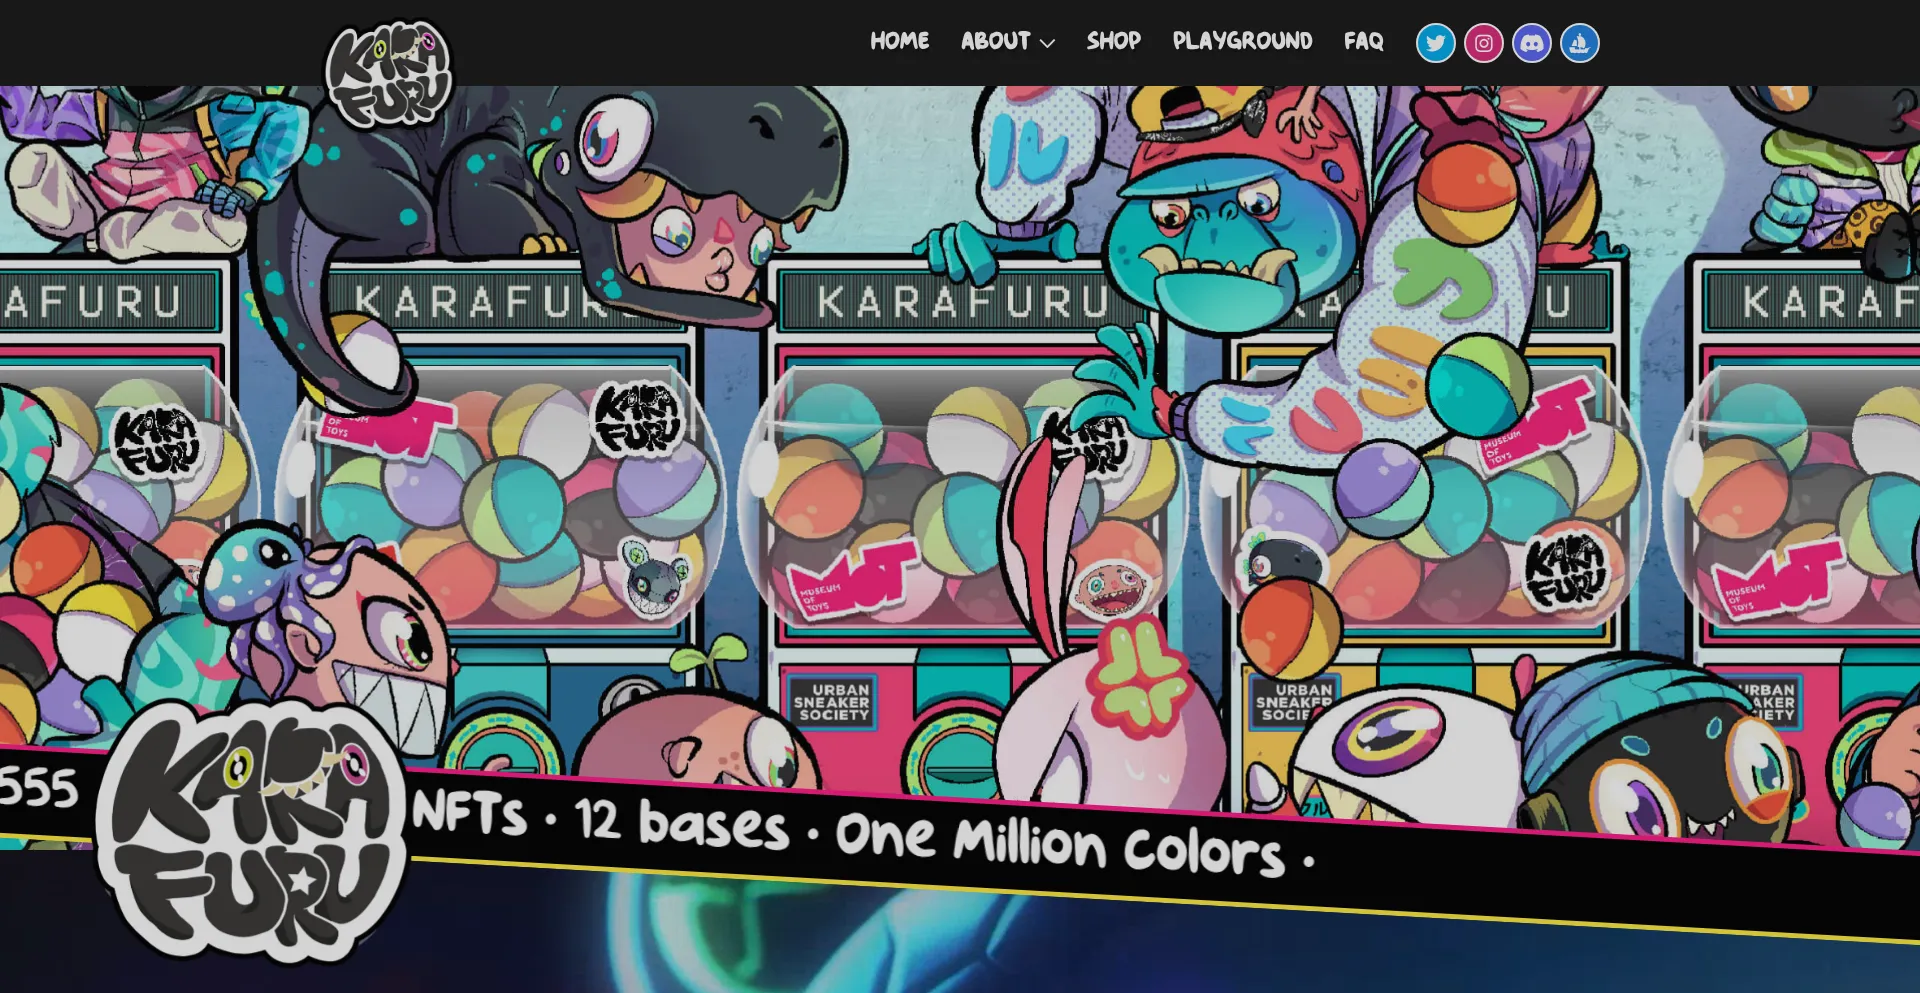The height and width of the screenshot is (993, 1920).
Task: Expand the ABOUT navigation dropdown
Action: pyautogui.click(x=994, y=41)
